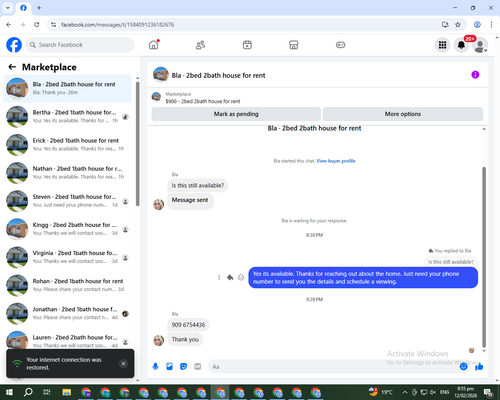This screenshot has width=500, height=400.
Task: Open the account profile avatar menu
Action: coord(480,45)
